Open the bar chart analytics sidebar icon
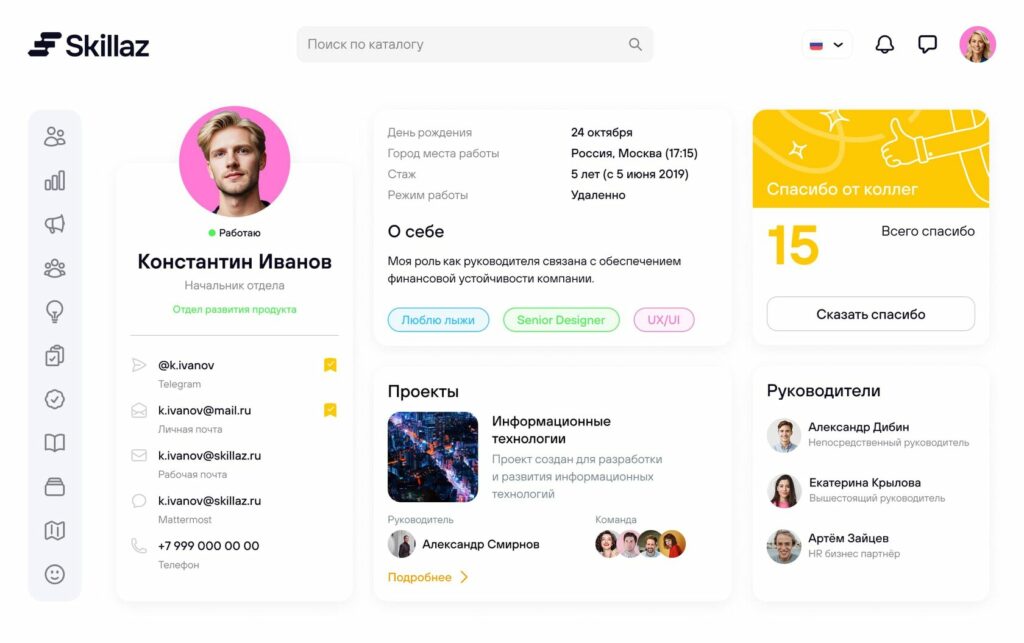This screenshot has height=643, width=1024. (x=55, y=180)
